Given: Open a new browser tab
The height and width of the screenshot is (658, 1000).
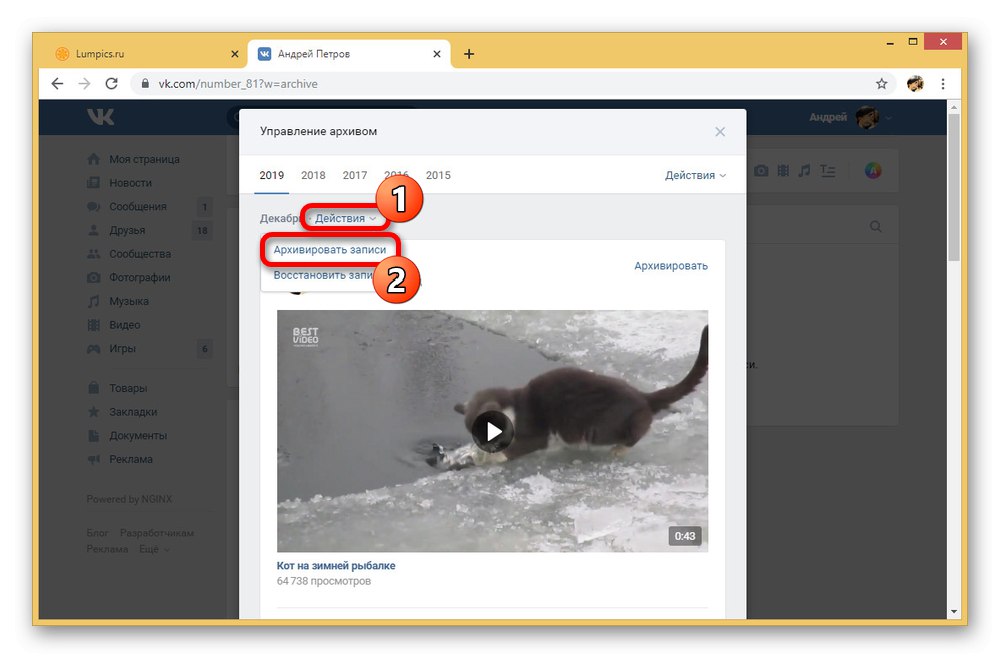Looking at the screenshot, I should tap(469, 54).
